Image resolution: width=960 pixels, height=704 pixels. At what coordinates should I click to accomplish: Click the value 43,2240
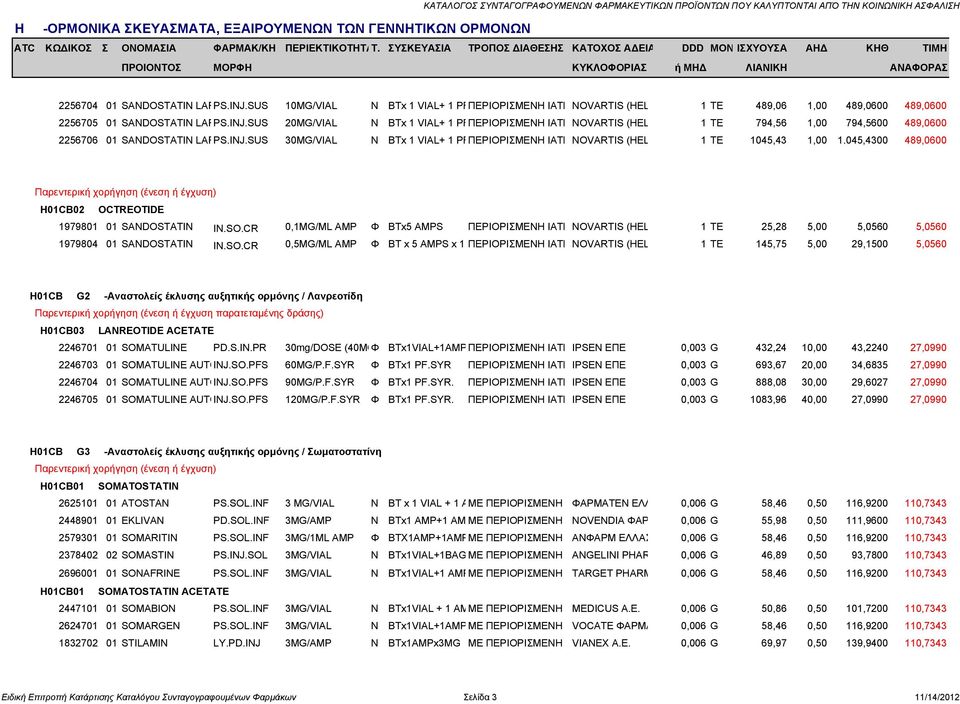[x=869, y=348]
